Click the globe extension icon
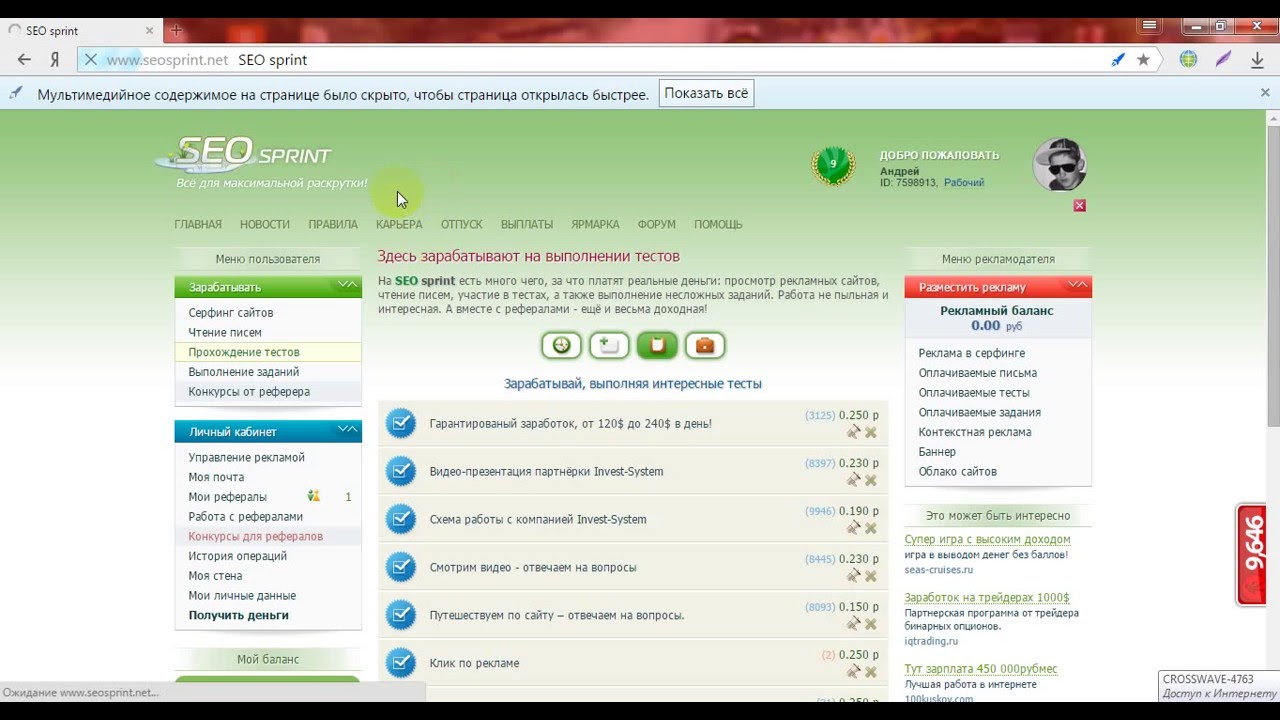Image resolution: width=1280 pixels, height=720 pixels. pyautogui.click(x=1188, y=59)
